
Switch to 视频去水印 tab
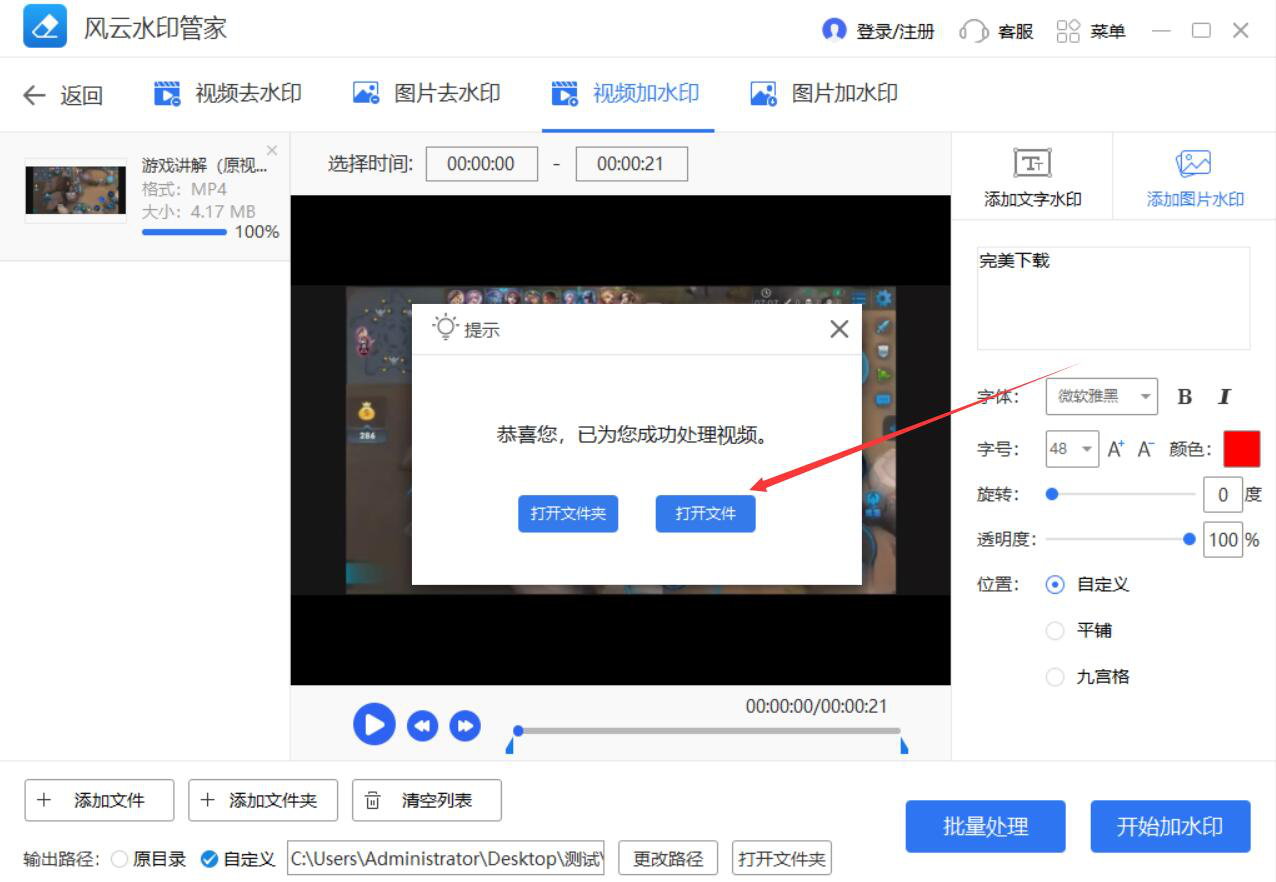[227, 94]
